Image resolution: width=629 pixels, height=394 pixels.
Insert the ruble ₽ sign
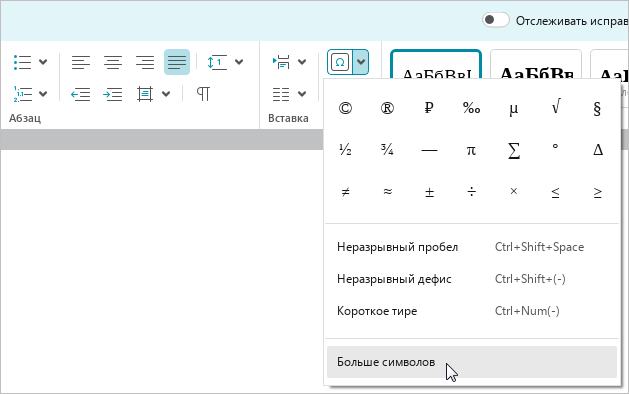[429, 108]
